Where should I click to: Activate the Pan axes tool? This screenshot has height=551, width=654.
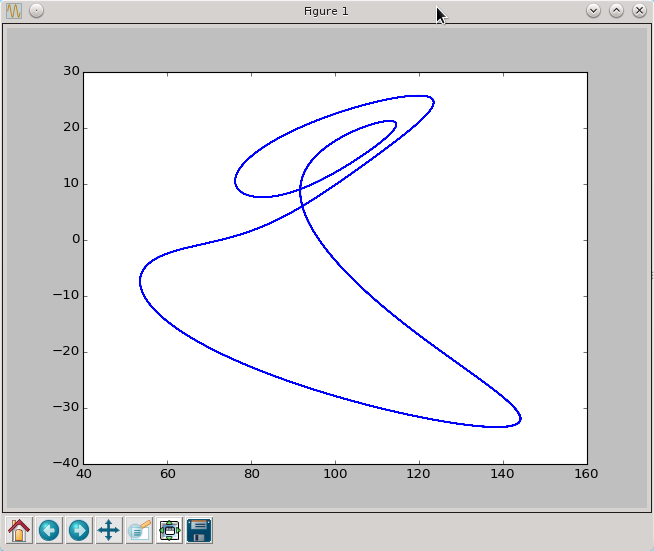pyautogui.click(x=109, y=530)
